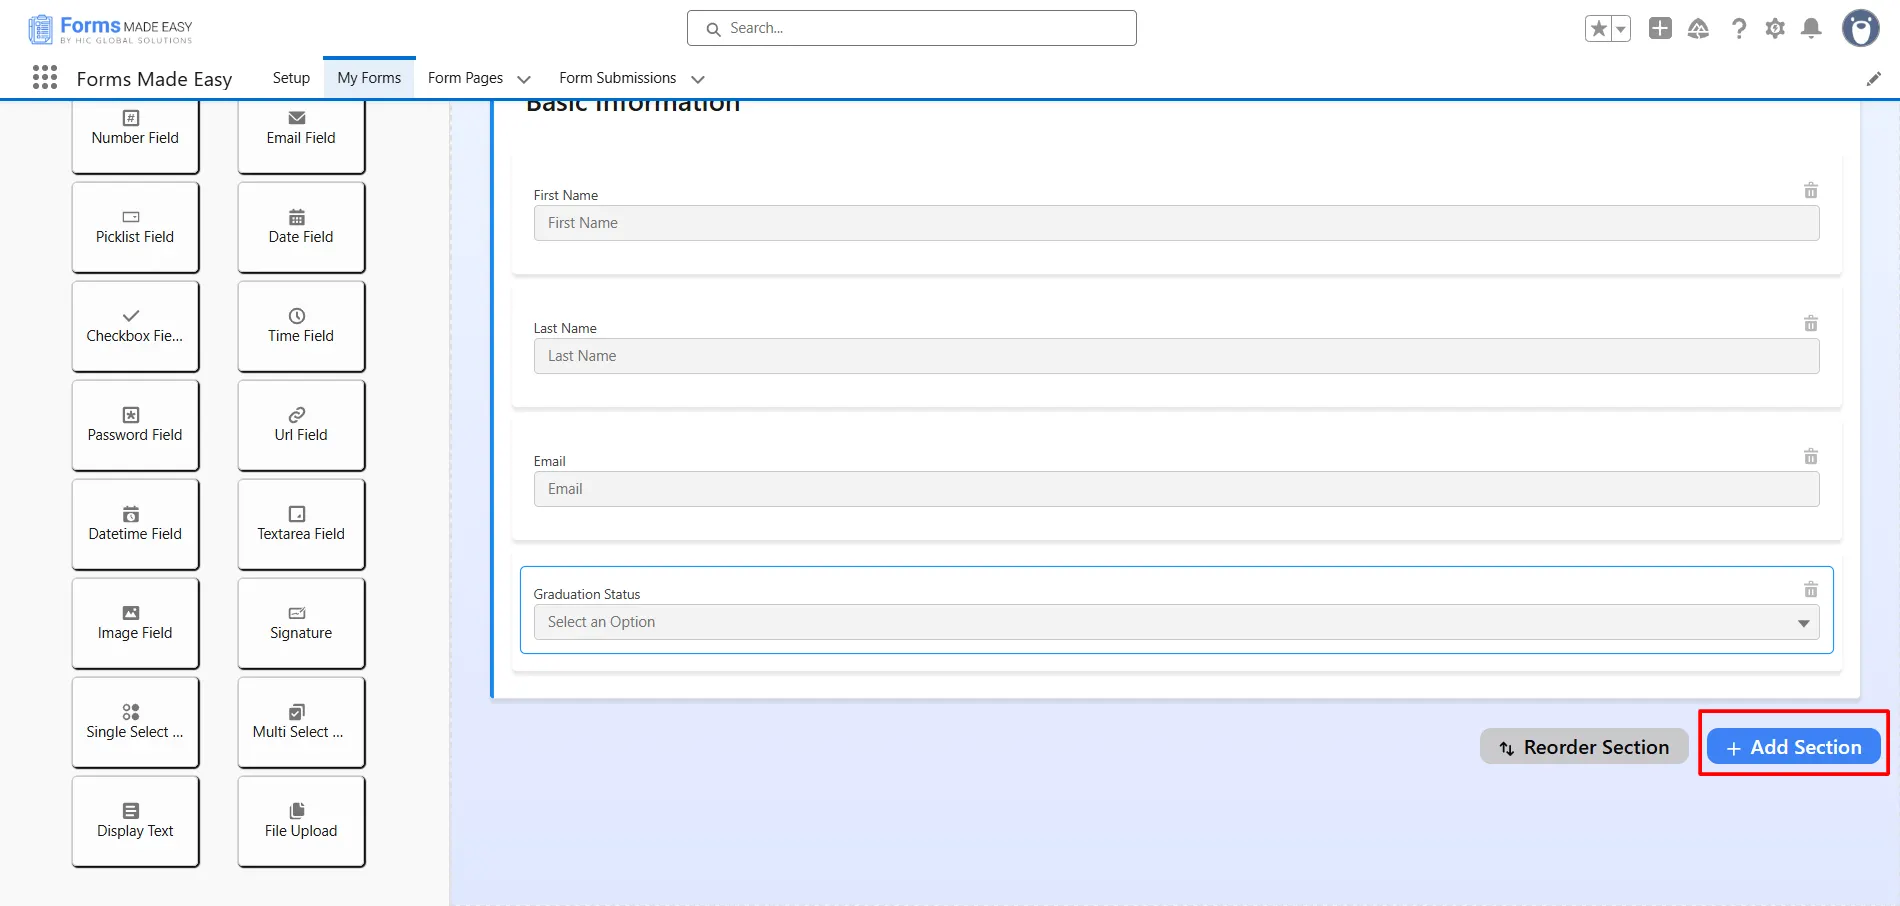Expand the Form Pages menu chevron

click(x=524, y=79)
